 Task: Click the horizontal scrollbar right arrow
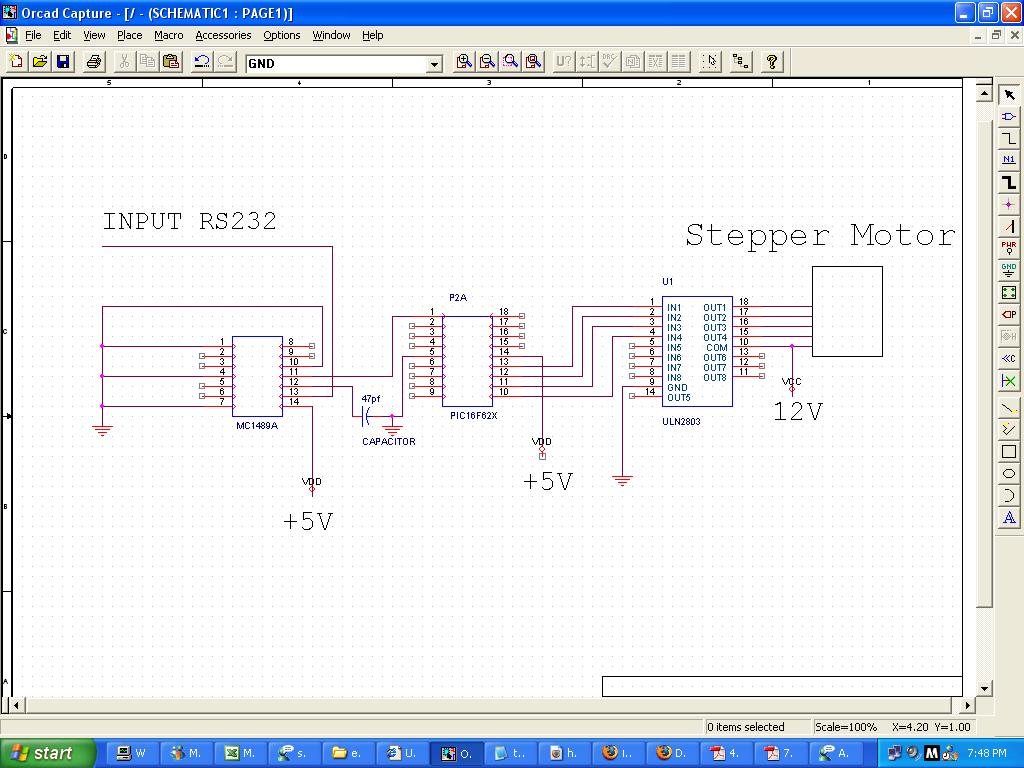click(x=968, y=705)
